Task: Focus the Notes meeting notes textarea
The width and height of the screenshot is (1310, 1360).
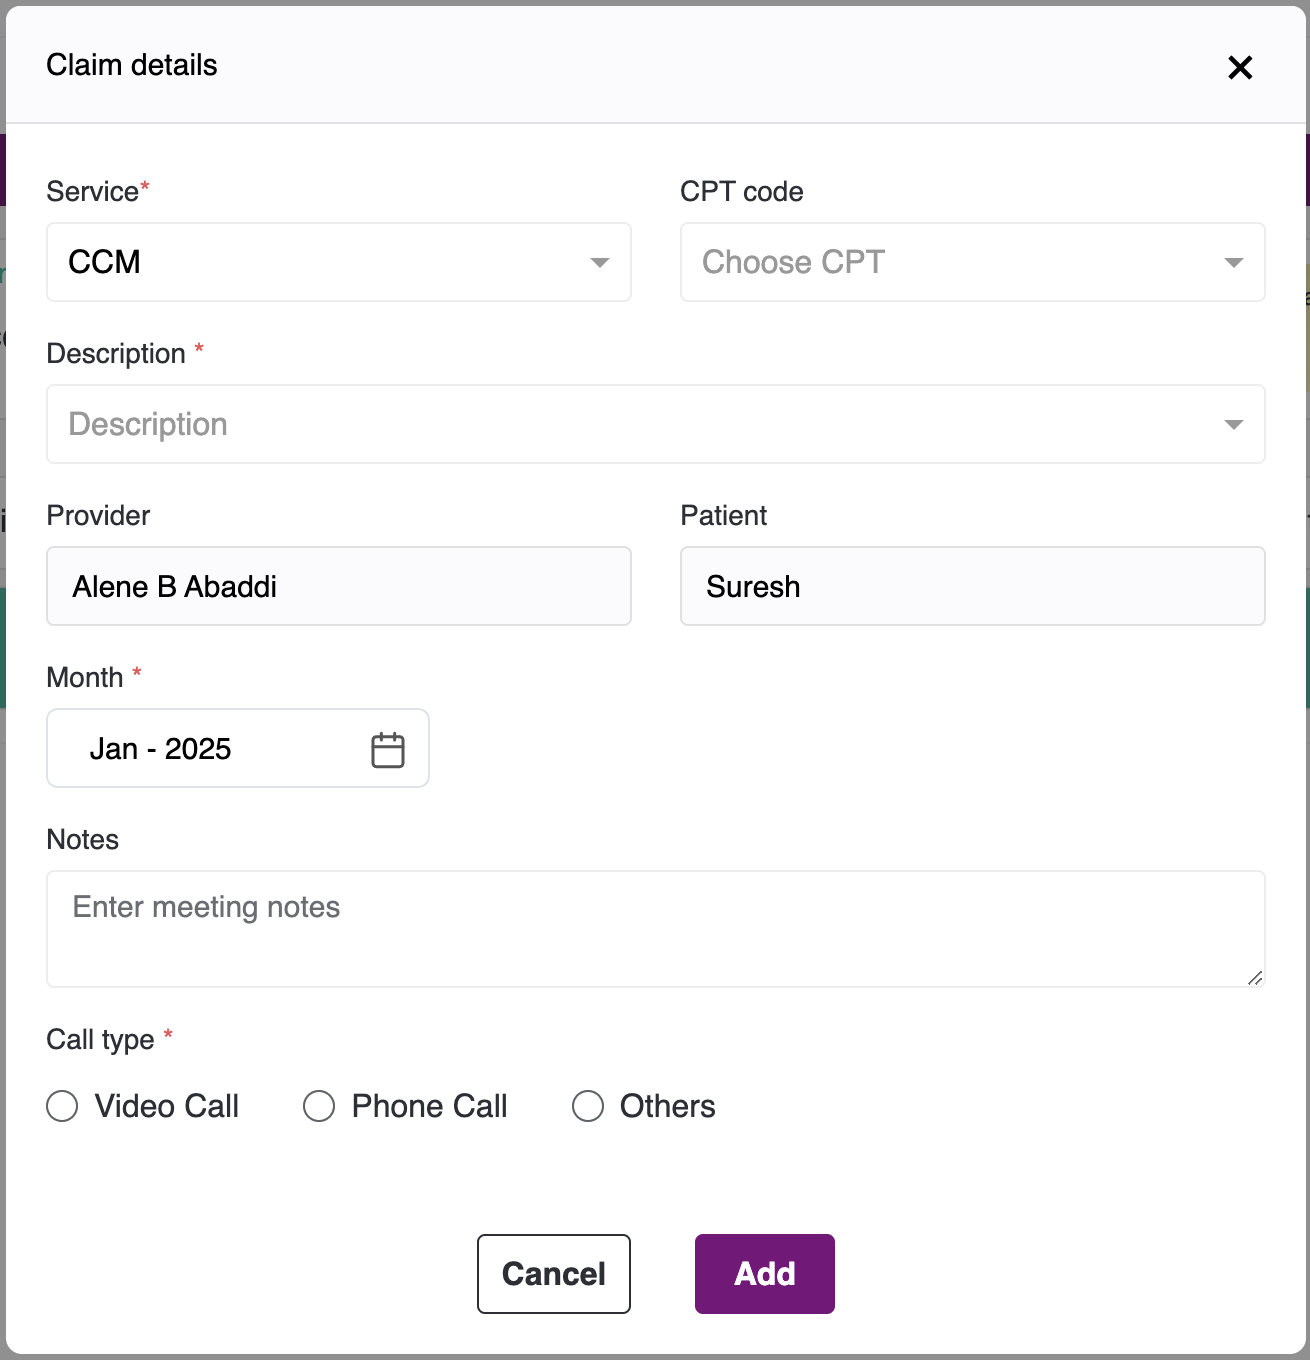Action: click(x=655, y=929)
